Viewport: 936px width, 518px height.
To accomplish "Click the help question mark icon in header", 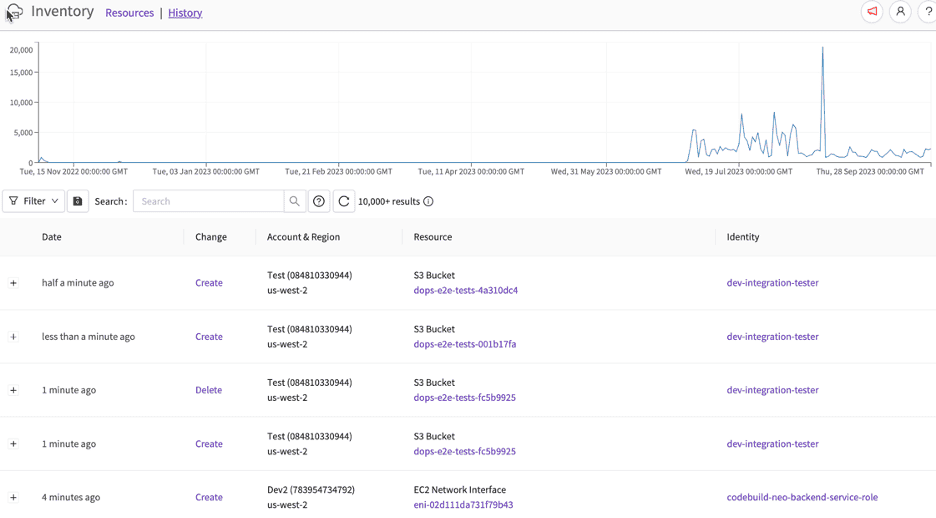I will (928, 11).
